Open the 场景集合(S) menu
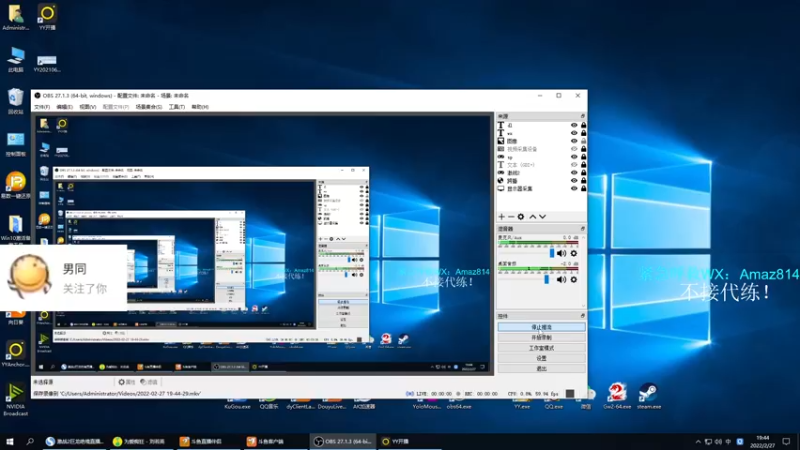This screenshot has width=800, height=450. pos(148,107)
